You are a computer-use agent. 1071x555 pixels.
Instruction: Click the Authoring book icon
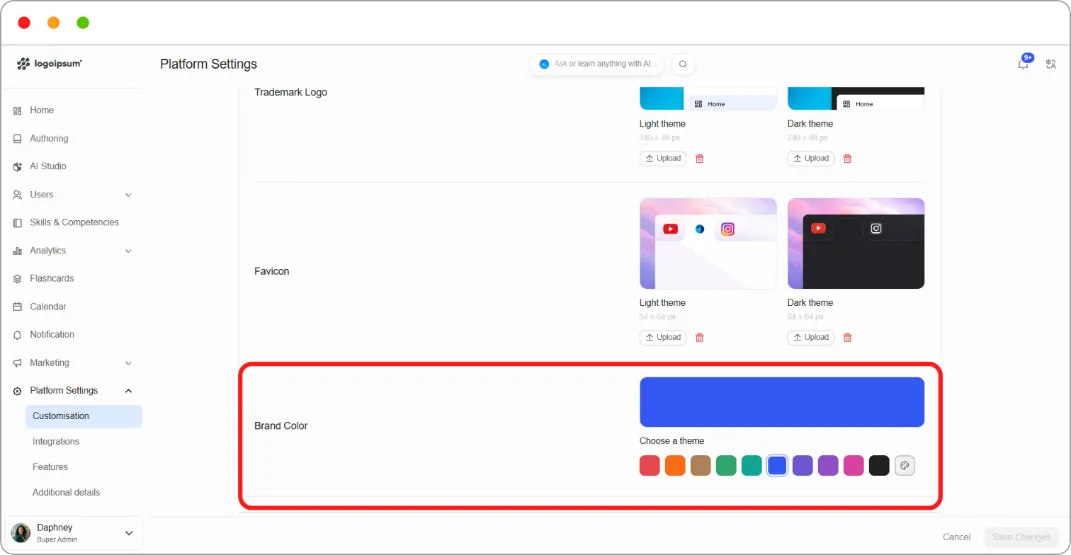pos(17,139)
